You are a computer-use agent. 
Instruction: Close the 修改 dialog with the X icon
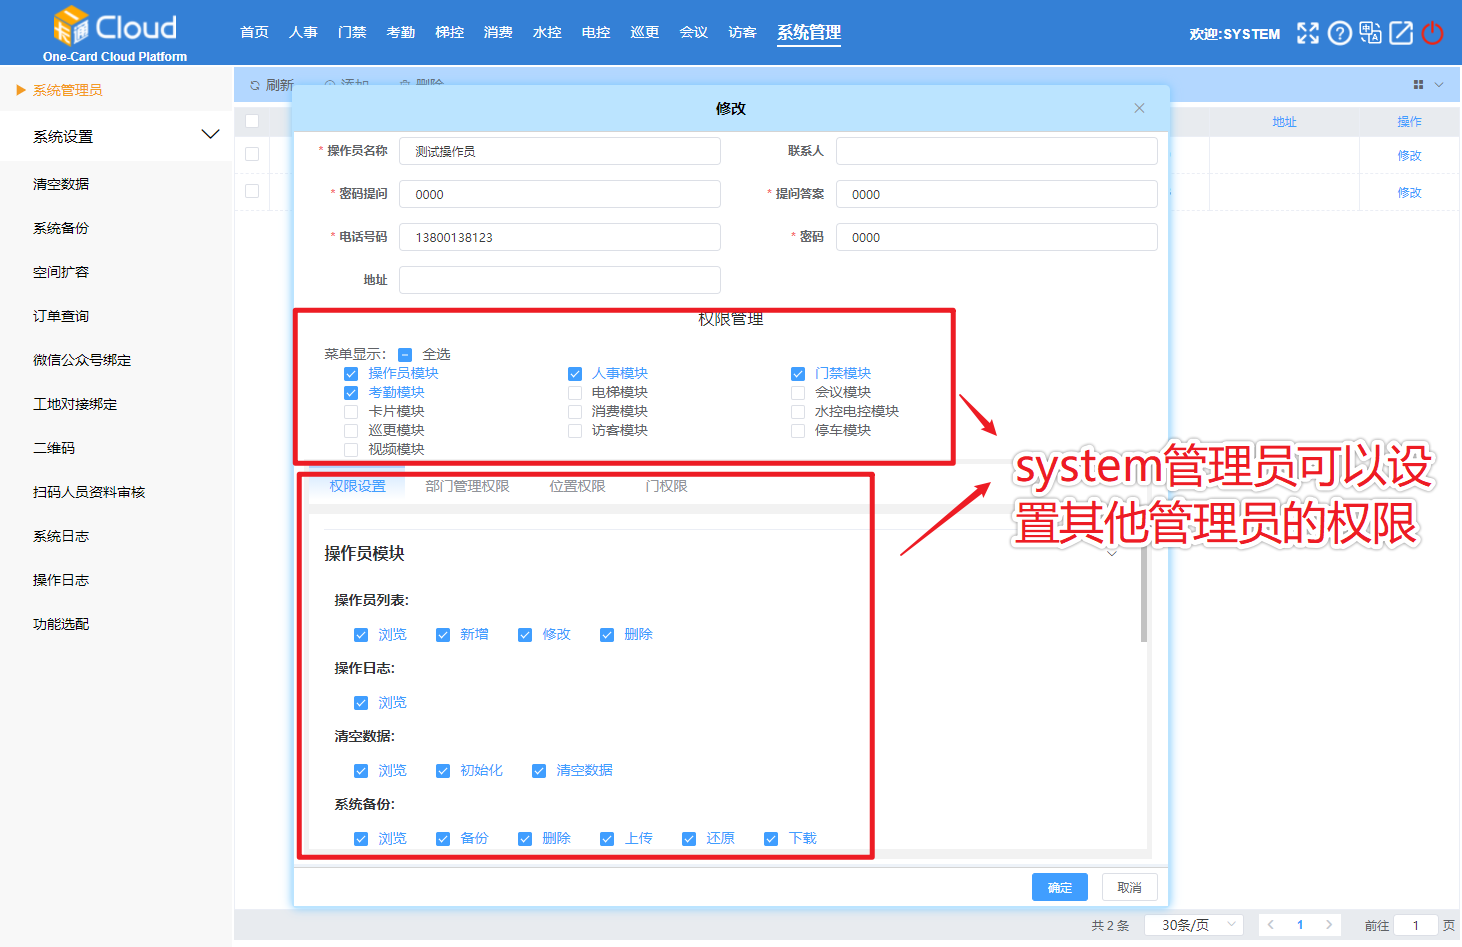click(1139, 108)
